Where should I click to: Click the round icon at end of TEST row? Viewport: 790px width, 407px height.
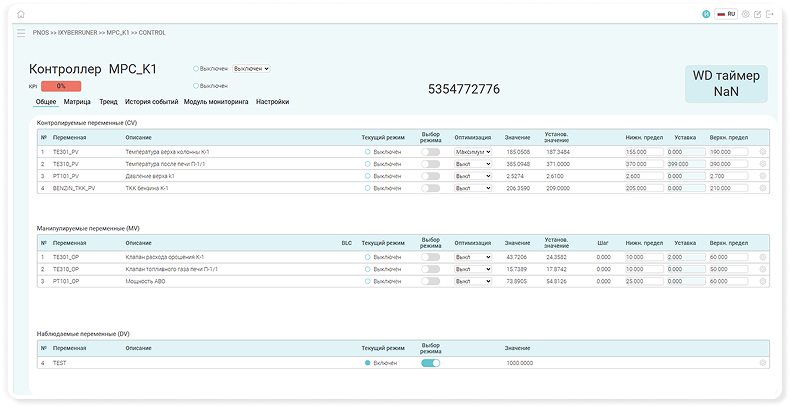point(763,363)
